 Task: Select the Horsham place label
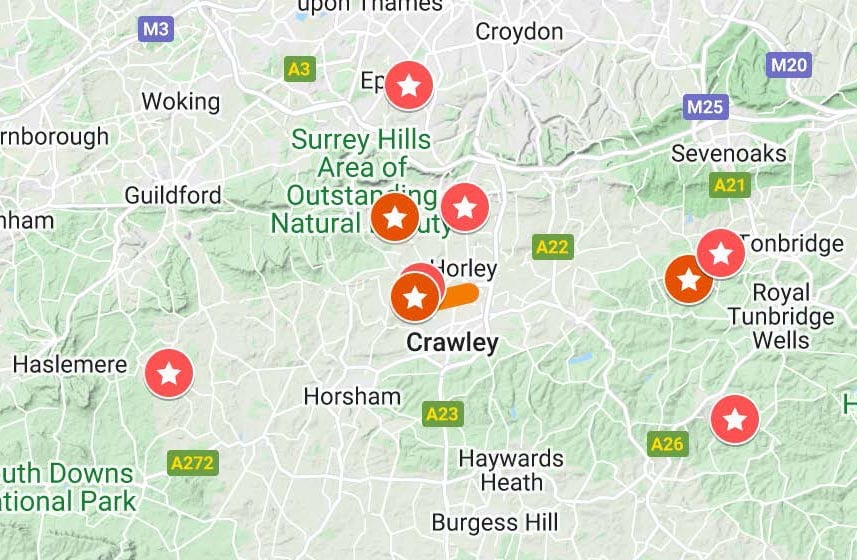coord(352,396)
